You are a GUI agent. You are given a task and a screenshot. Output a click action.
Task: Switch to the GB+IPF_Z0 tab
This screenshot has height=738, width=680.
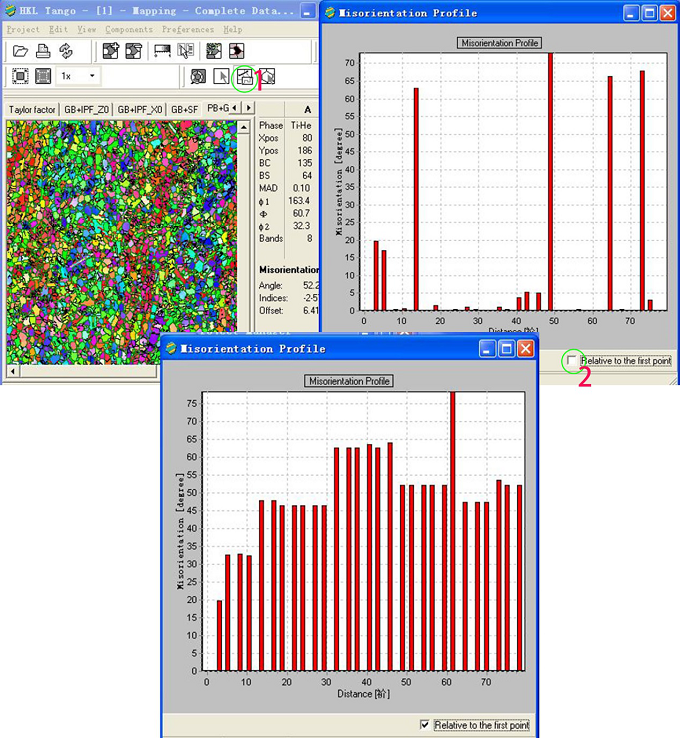(86, 108)
